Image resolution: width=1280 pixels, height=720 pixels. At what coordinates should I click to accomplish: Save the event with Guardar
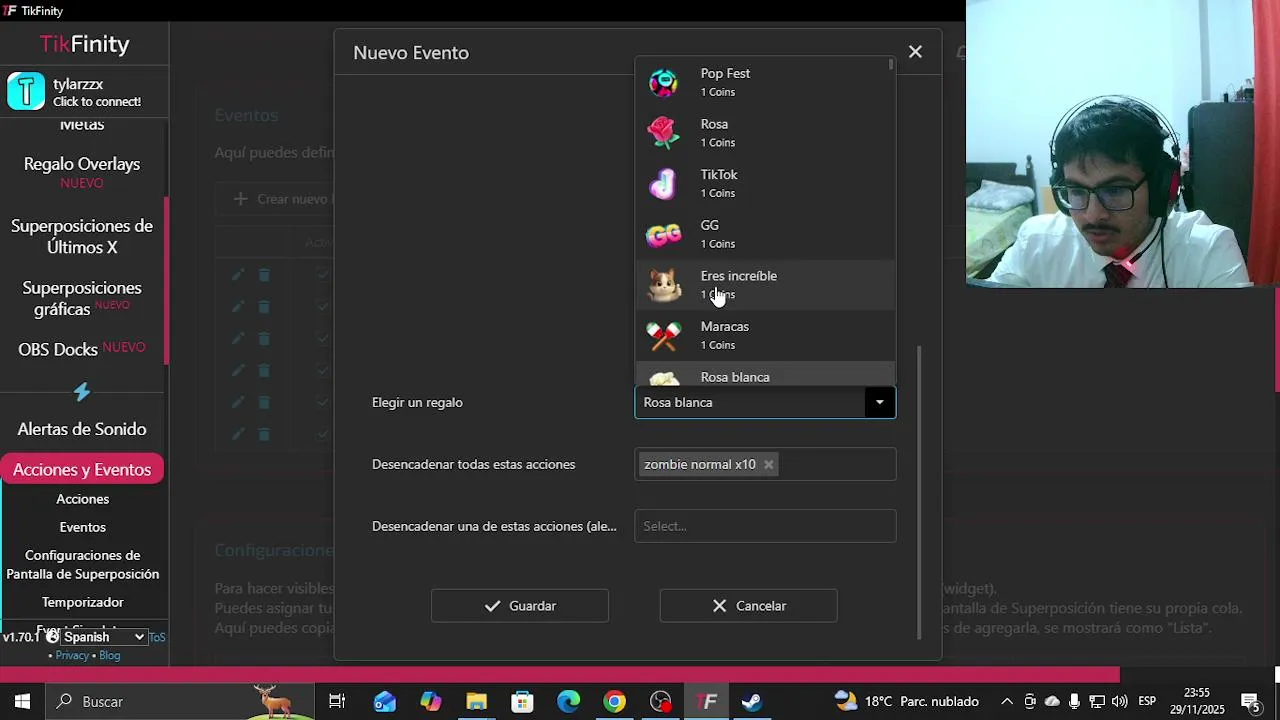tap(519, 606)
